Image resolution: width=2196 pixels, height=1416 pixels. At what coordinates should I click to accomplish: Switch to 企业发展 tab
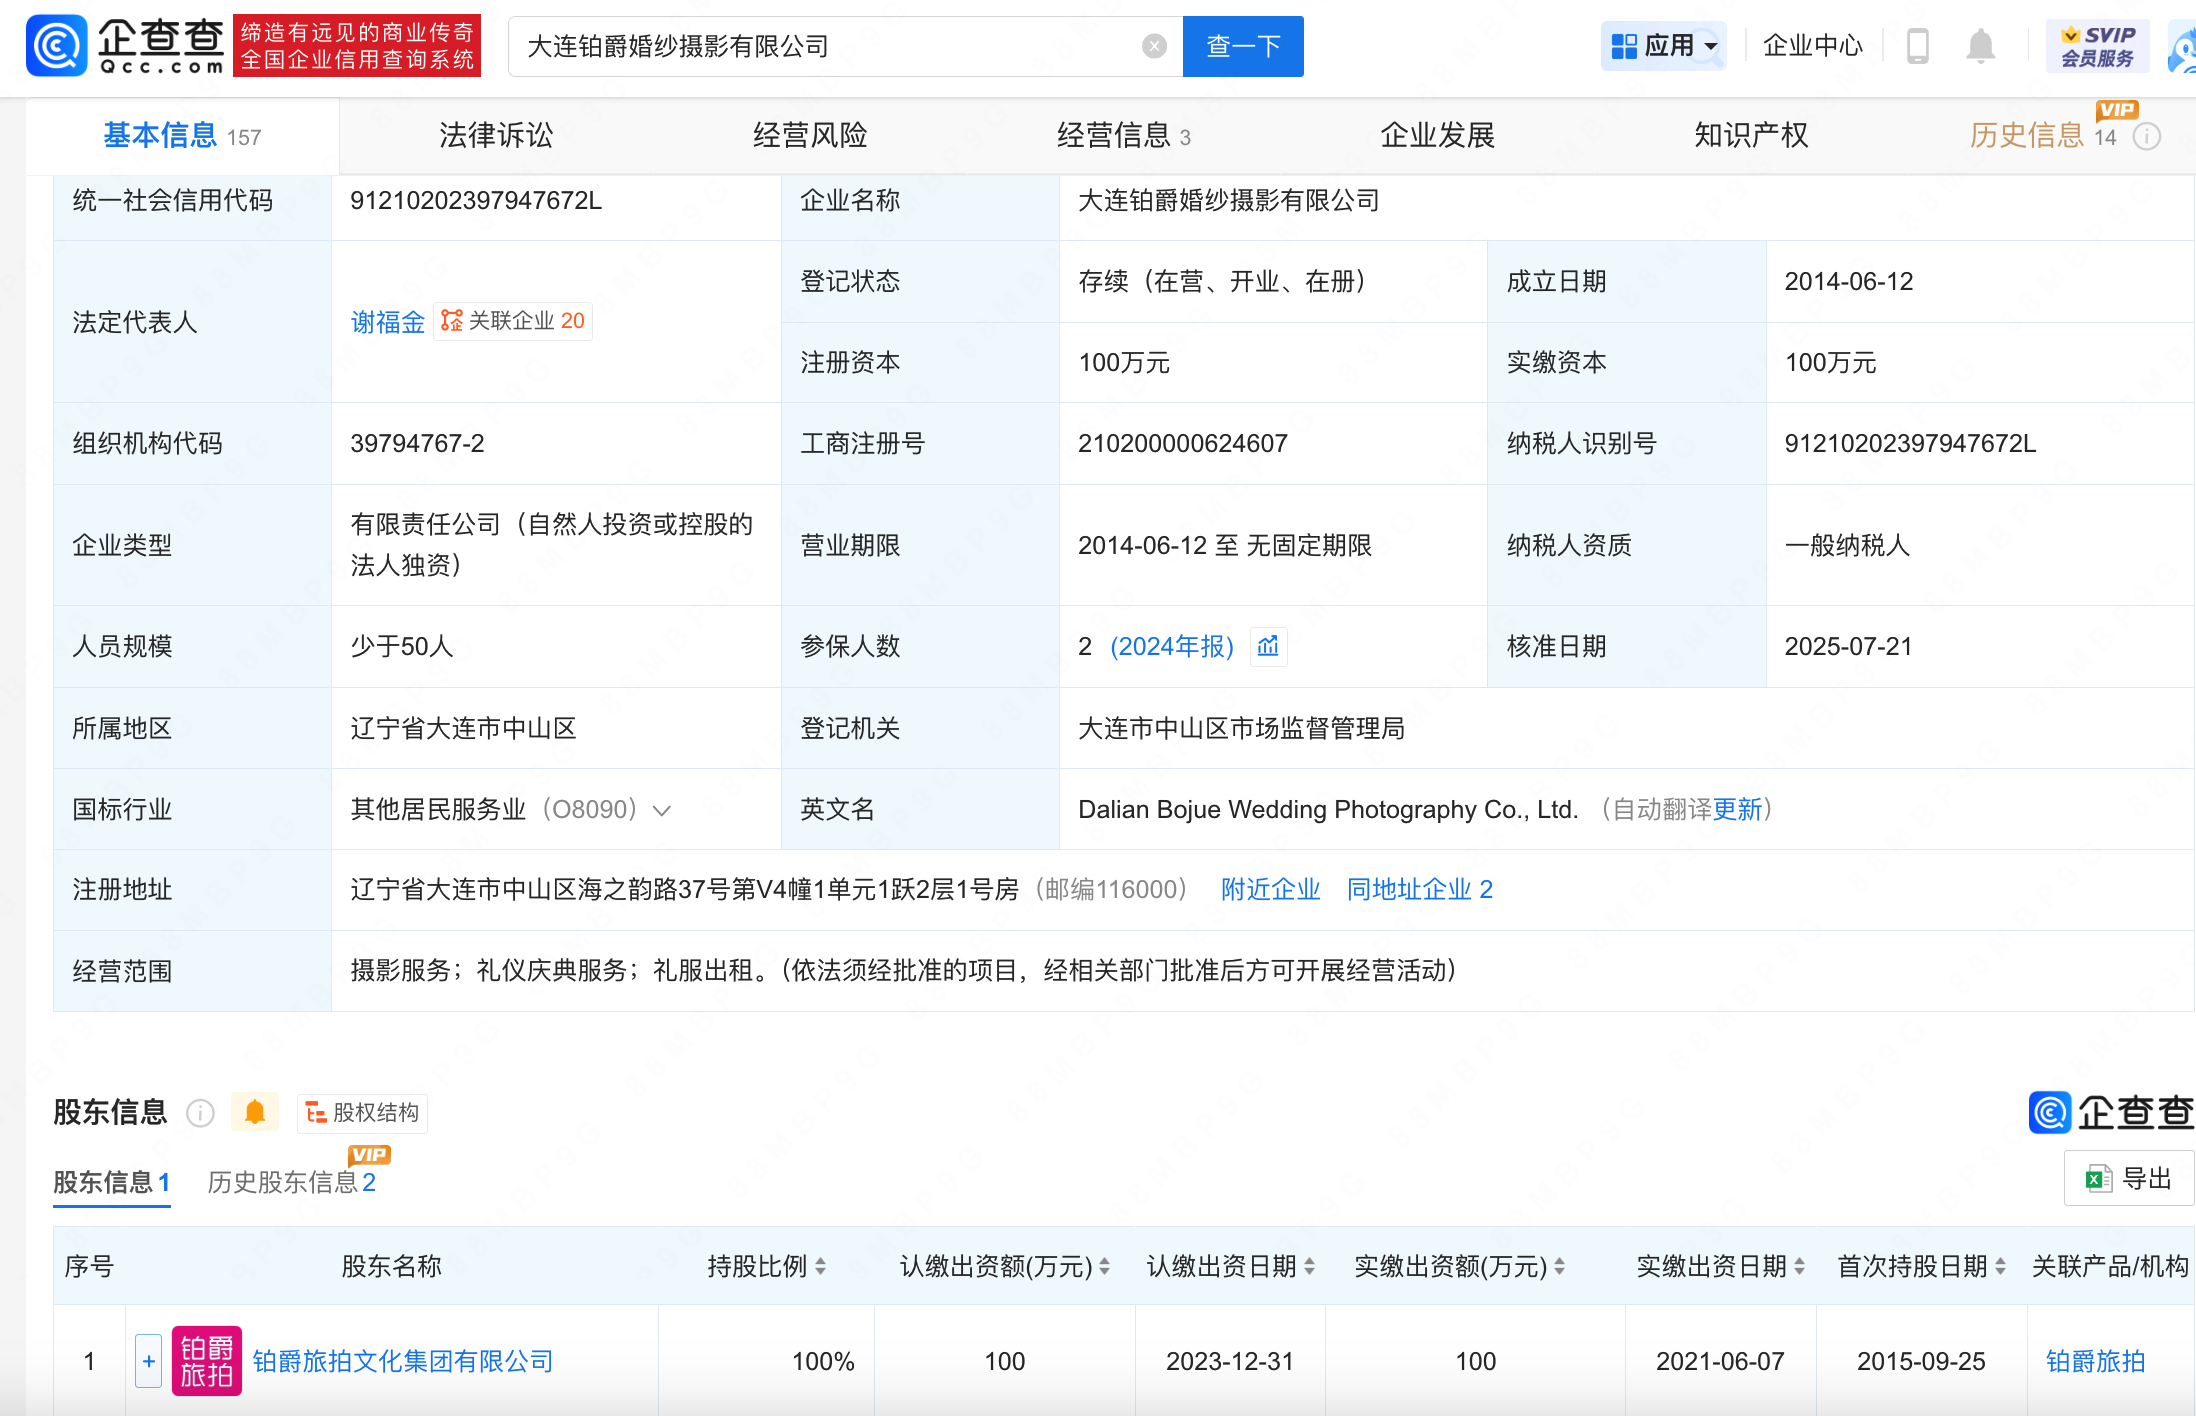click(x=1438, y=136)
